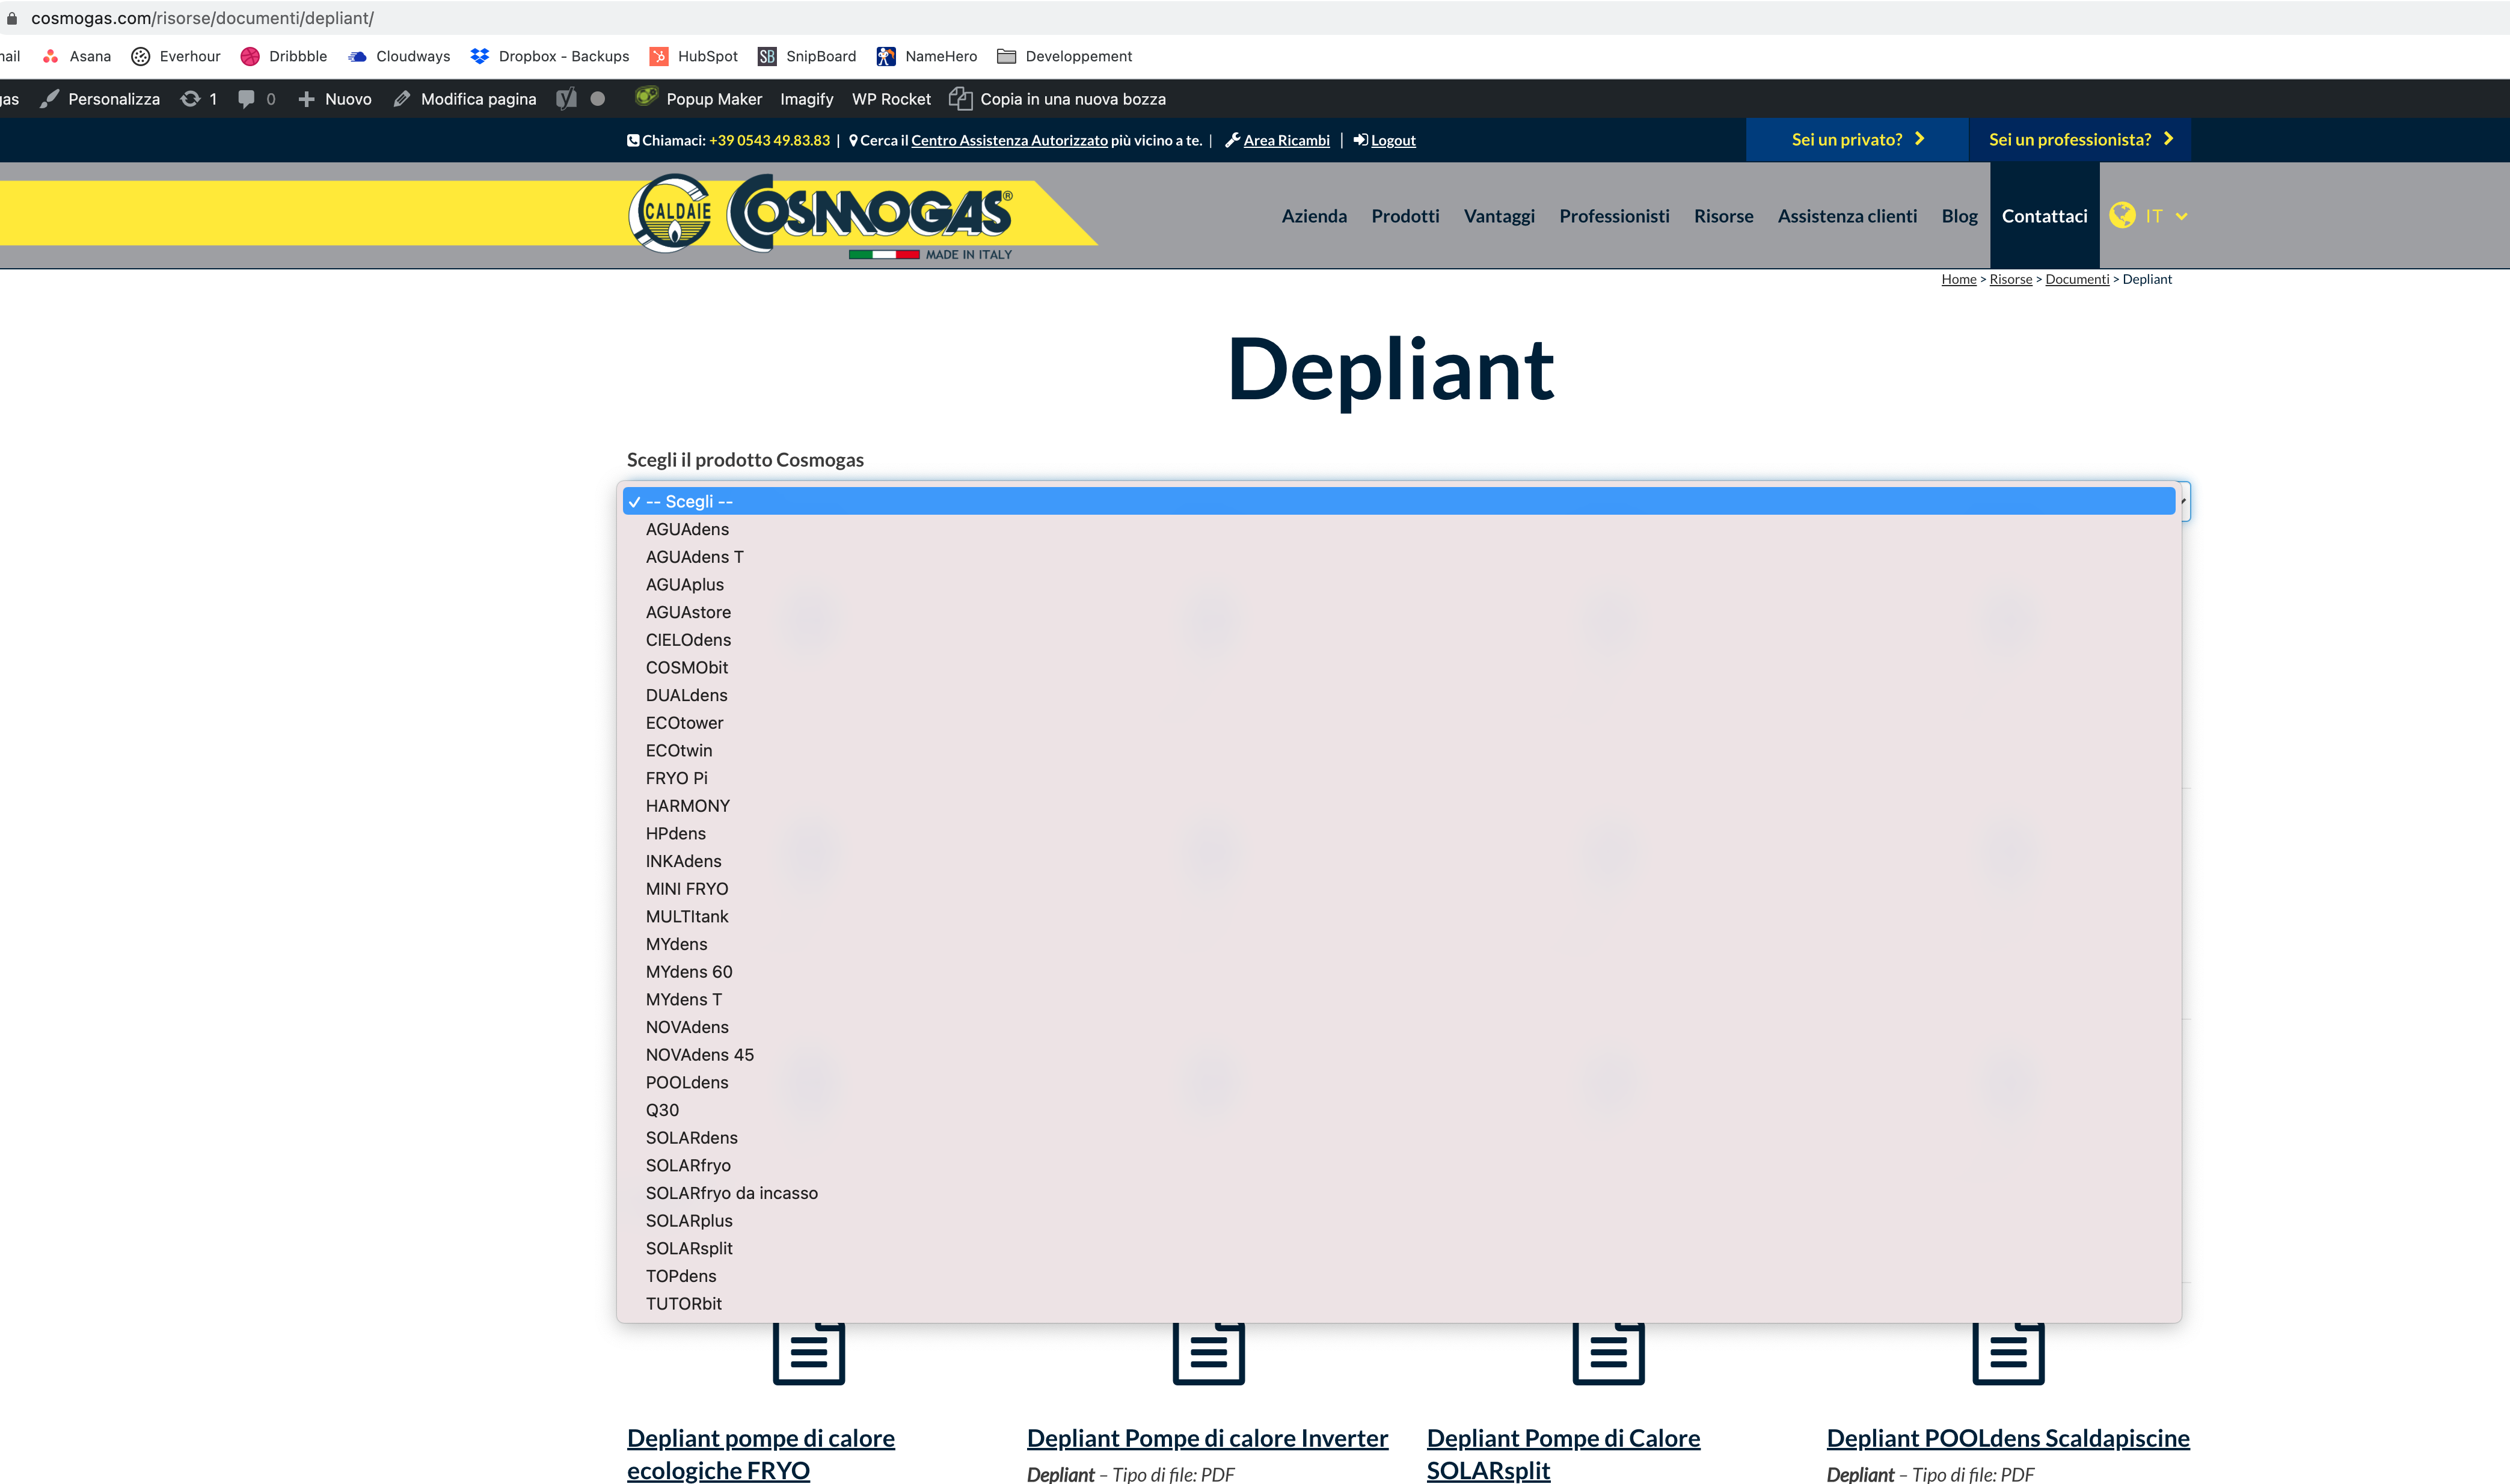Open Depliant Pompe di calore Inverter link
This screenshot has width=2510, height=1484.
coord(1207,1438)
